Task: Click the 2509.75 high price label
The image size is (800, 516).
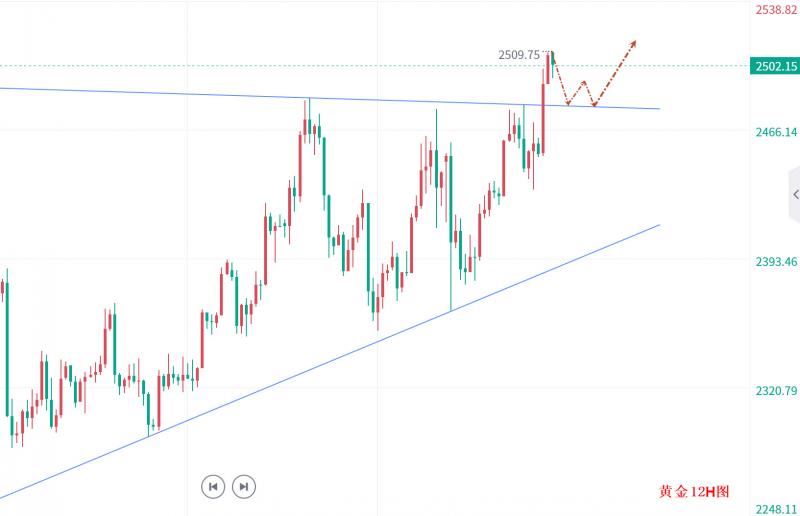Action: (519, 55)
